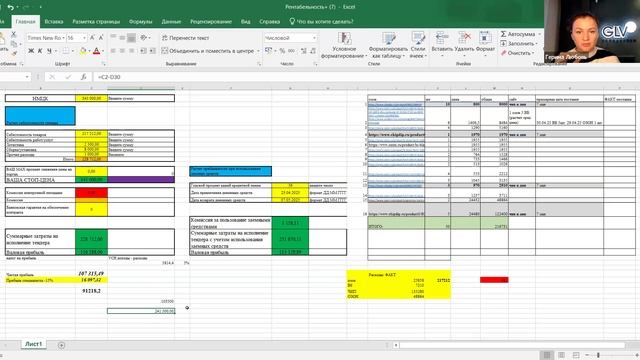
Task: Click the Удалить cells icon
Action: point(464,38)
